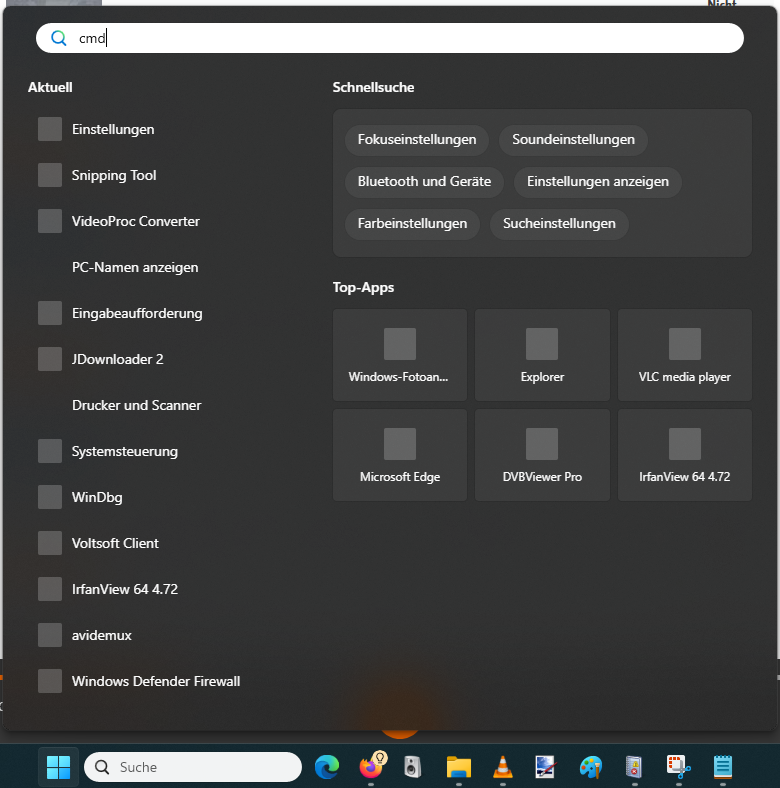Click the taskbar Suche search box

193,767
